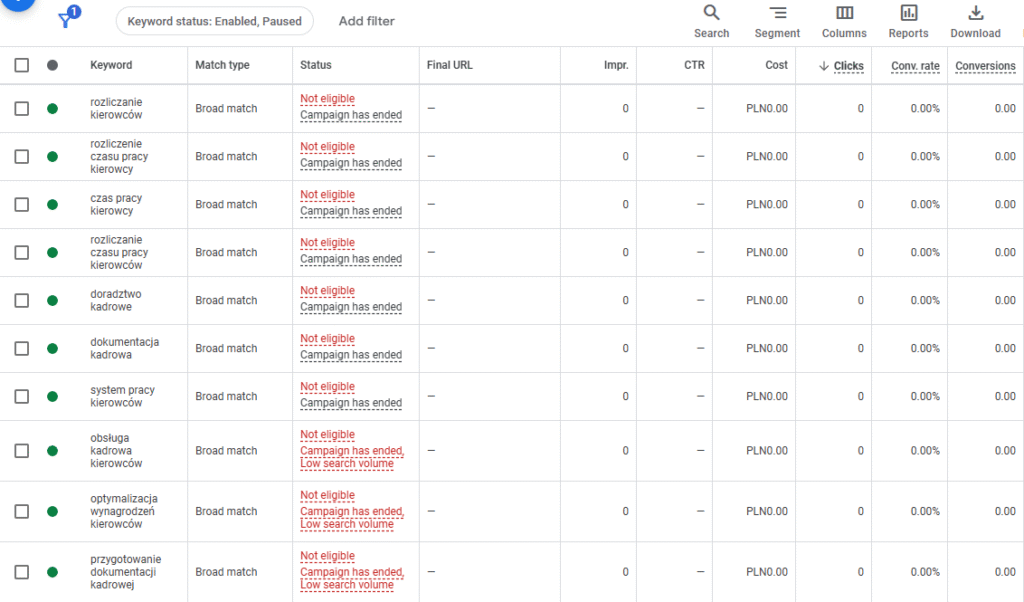This screenshot has height=602, width=1024.
Task: Open the Segment options
Action: 777,18
